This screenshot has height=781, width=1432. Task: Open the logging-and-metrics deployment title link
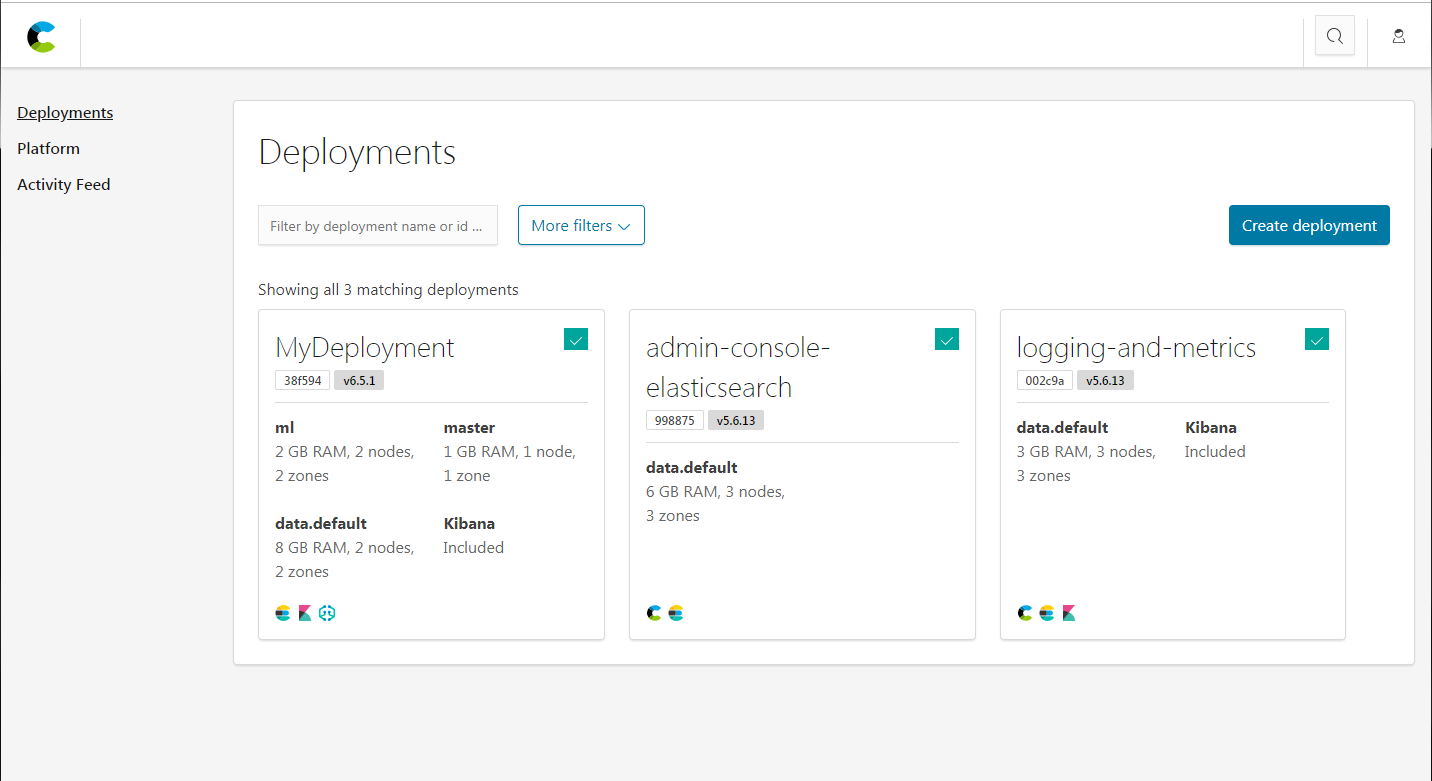pos(1136,347)
